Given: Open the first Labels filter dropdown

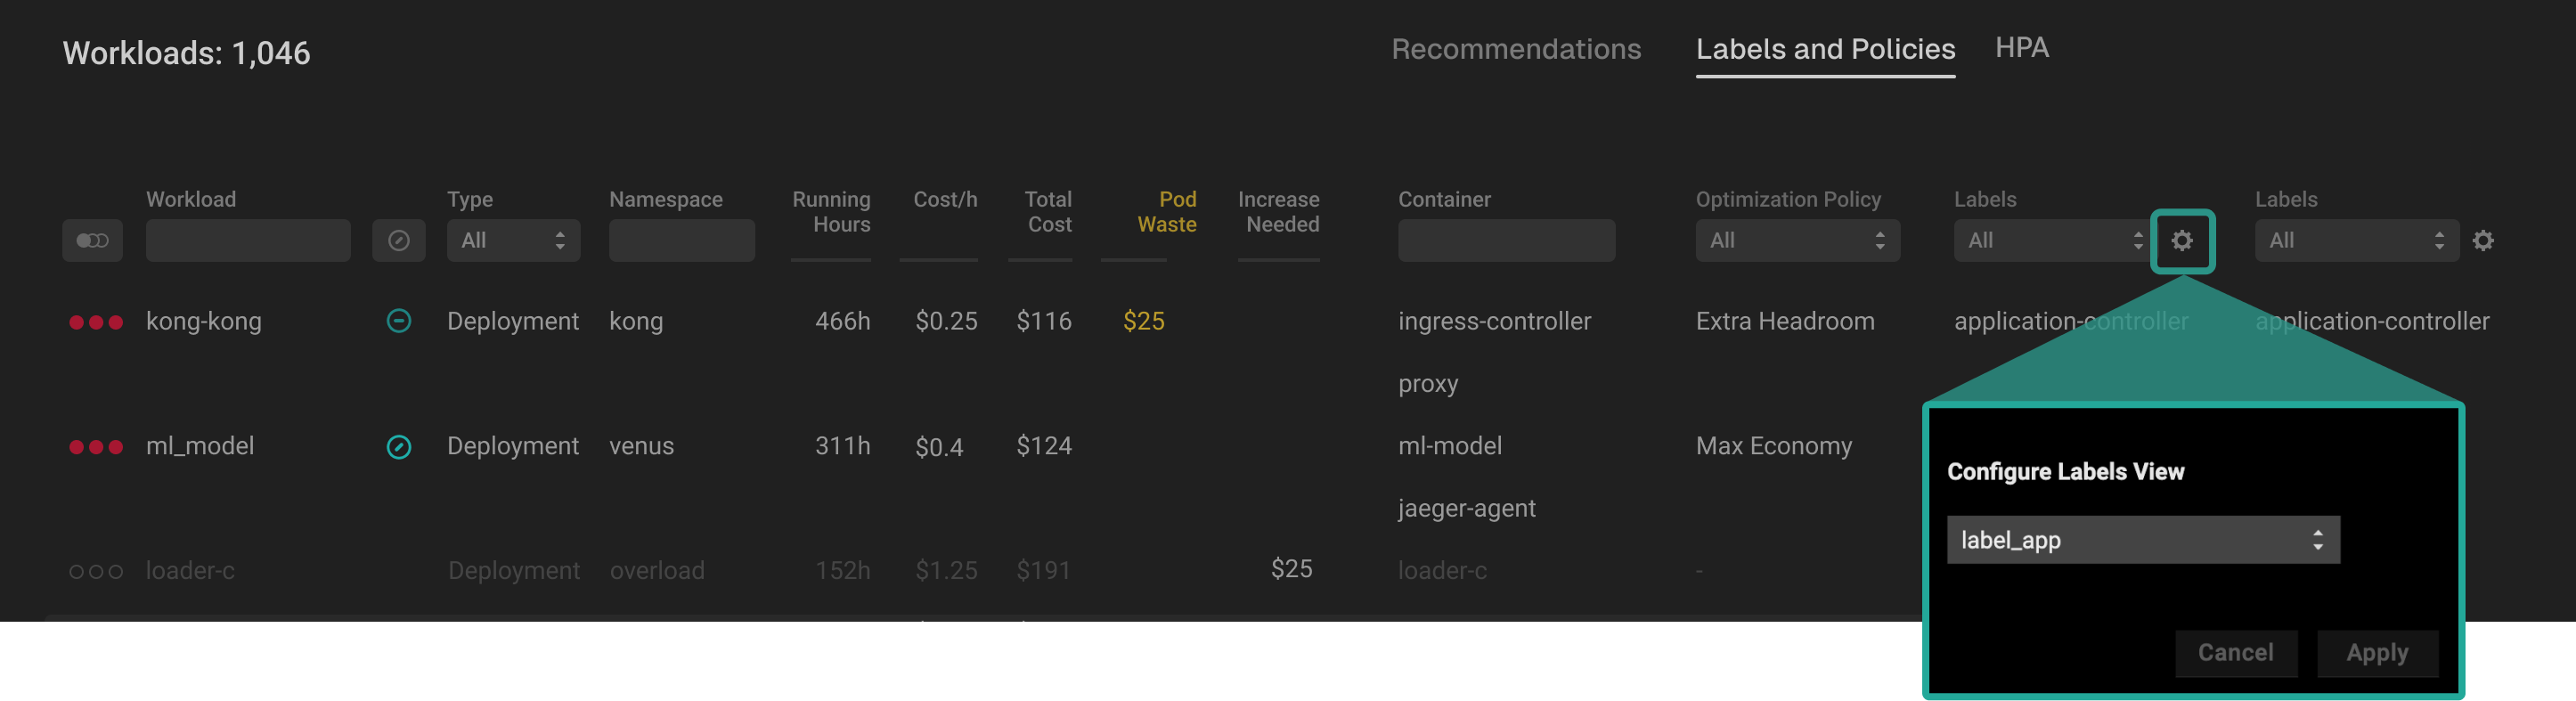Looking at the screenshot, I should click(2048, 241).
